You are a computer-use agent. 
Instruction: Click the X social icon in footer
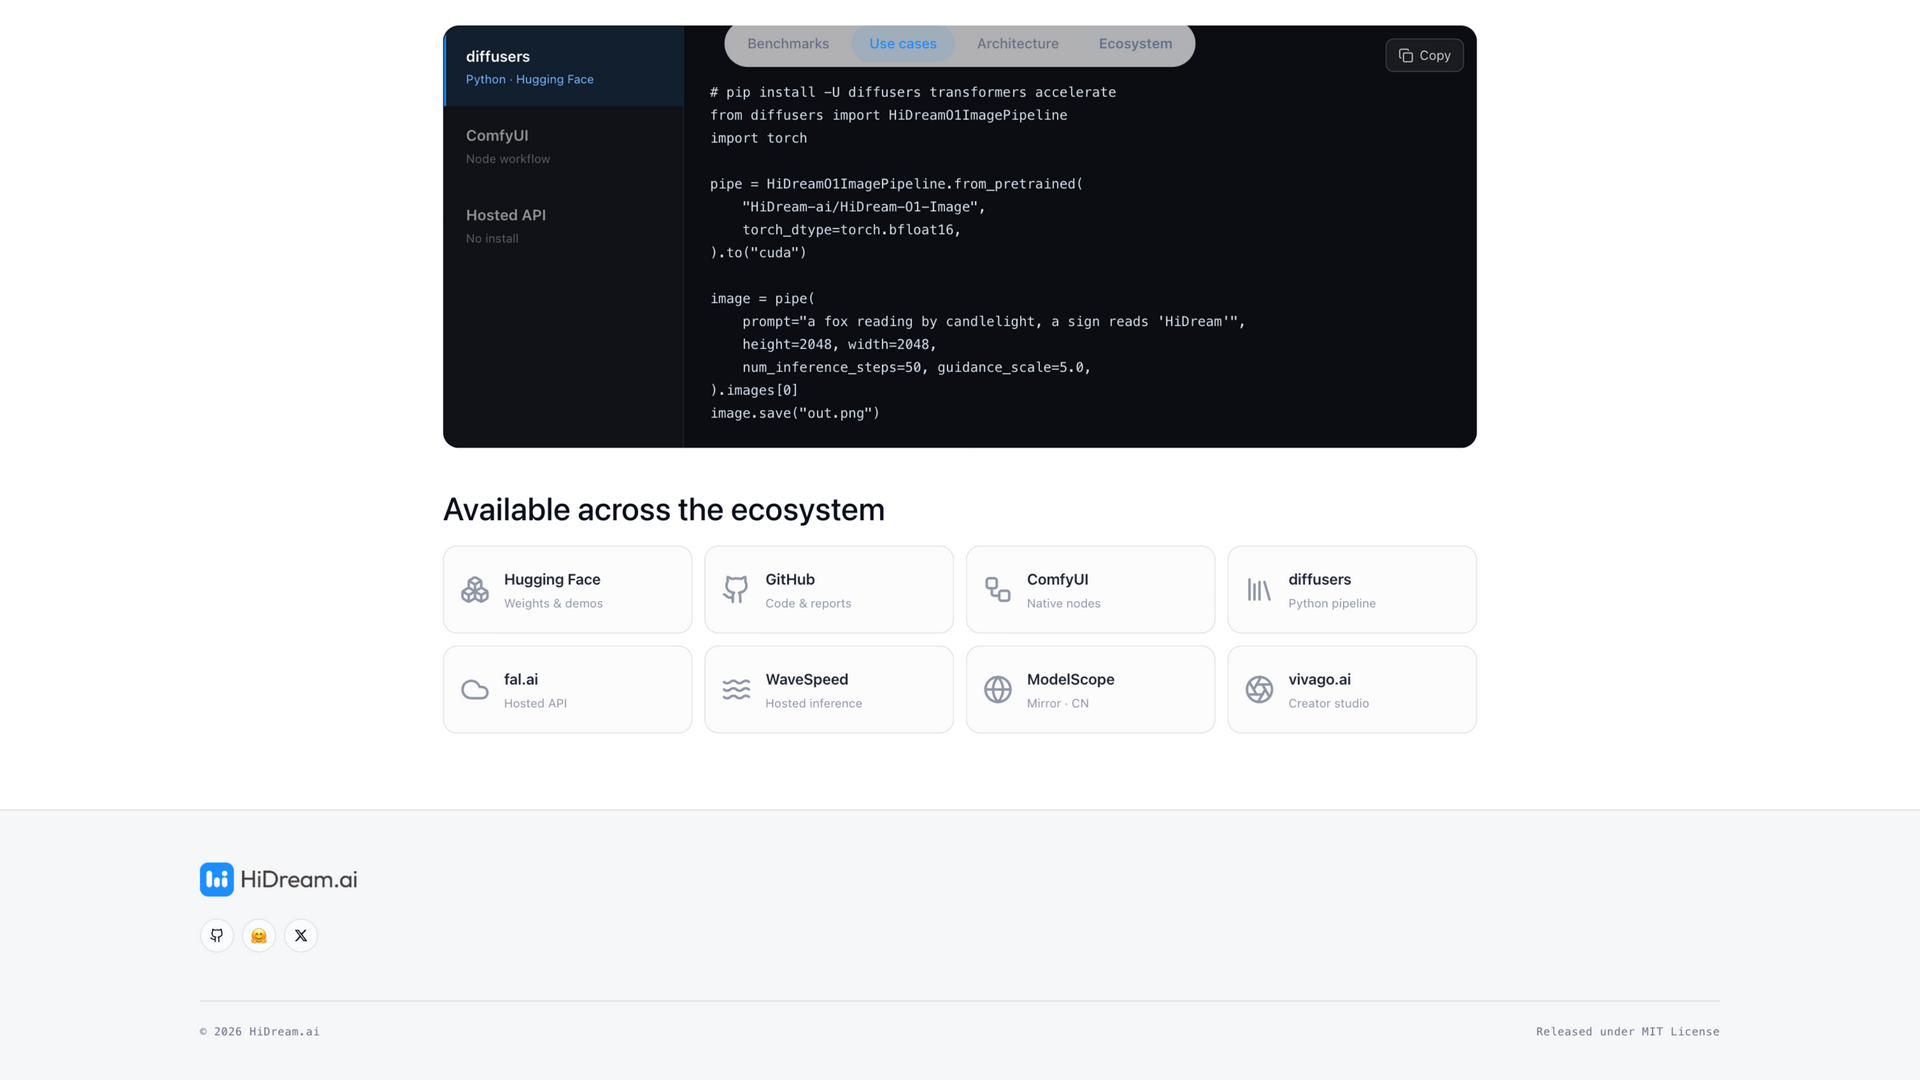pos(301,935)
